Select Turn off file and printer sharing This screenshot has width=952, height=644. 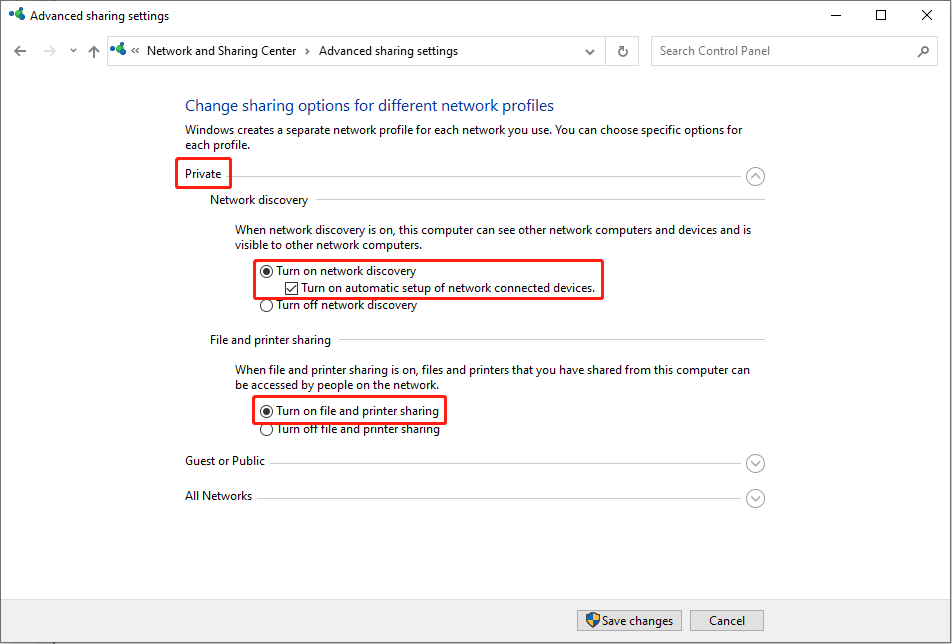click(266, 429)
